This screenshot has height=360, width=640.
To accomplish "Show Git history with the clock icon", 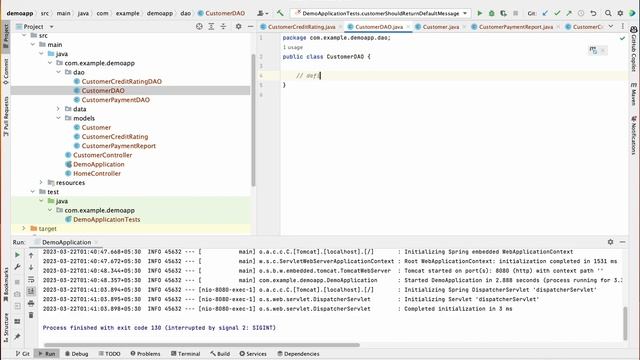I will pos(581,13).
